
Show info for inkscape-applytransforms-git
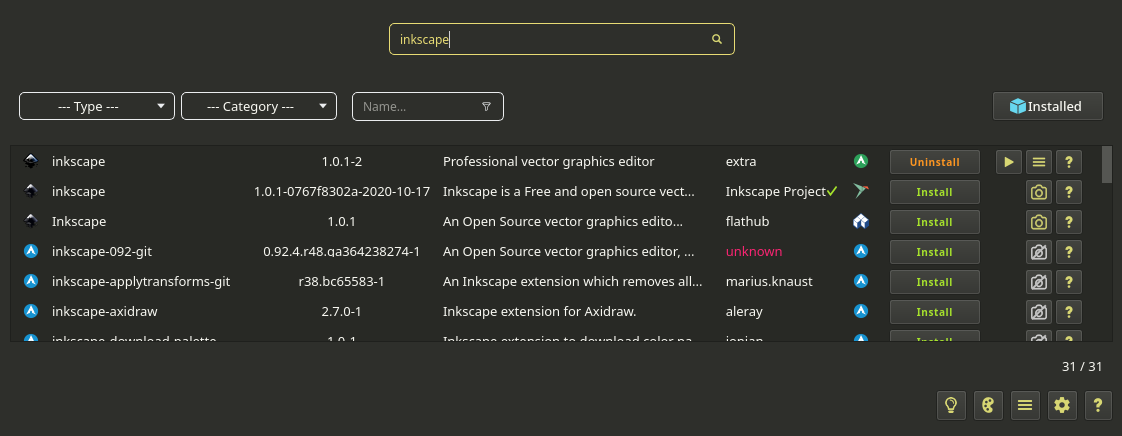1069,282
